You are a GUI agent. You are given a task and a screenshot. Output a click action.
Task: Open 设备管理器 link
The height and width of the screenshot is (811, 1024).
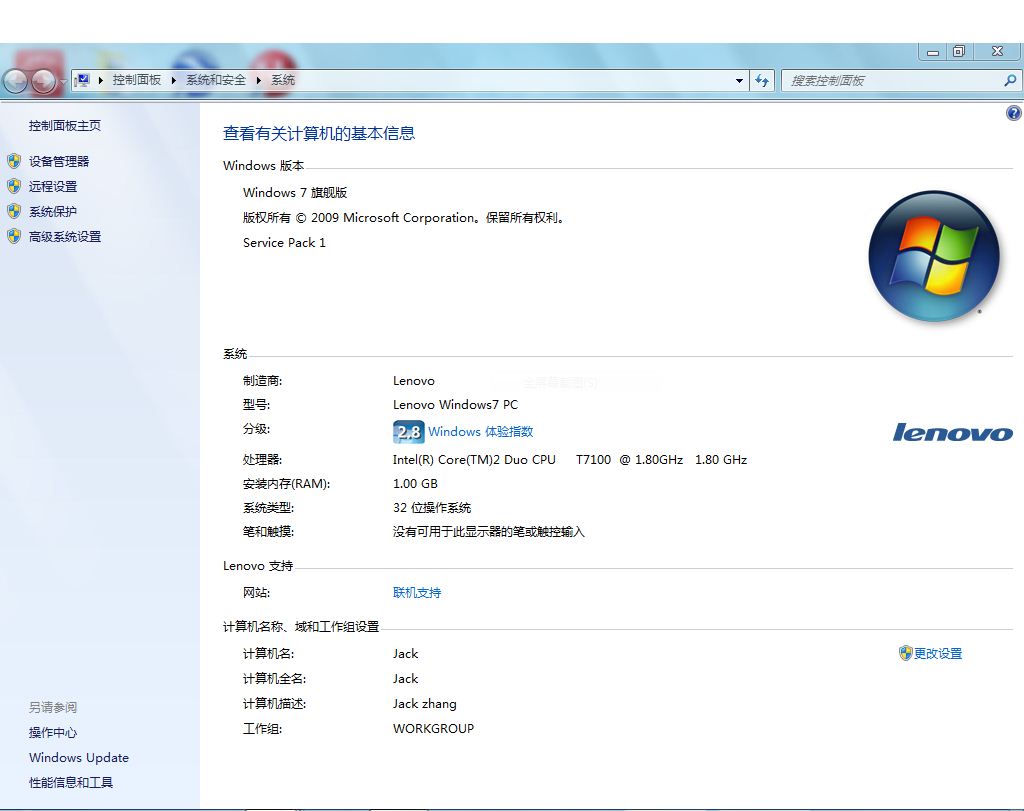pos(59,161)
